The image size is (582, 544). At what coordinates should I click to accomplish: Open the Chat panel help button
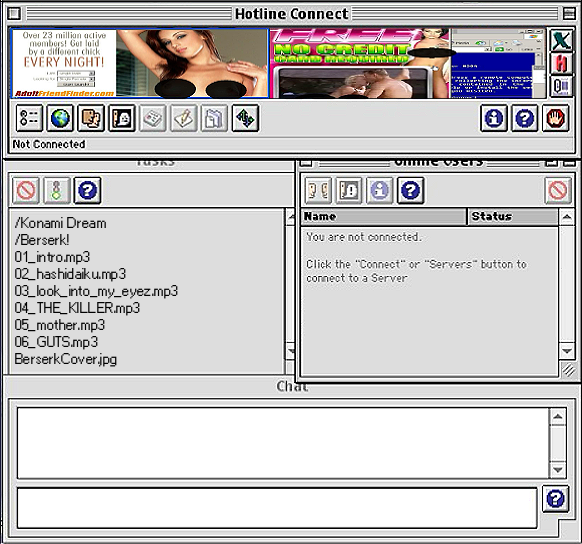tap(556, 499)
